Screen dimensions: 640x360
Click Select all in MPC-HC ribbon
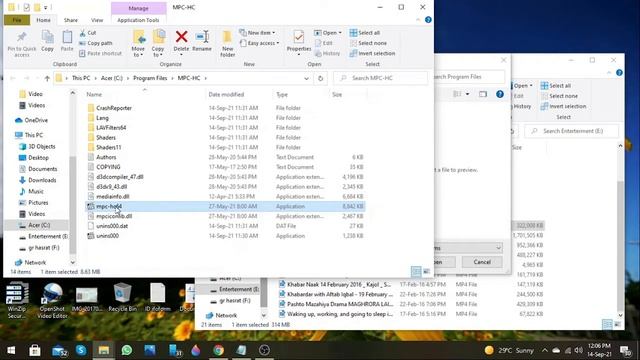coord(365,33)
